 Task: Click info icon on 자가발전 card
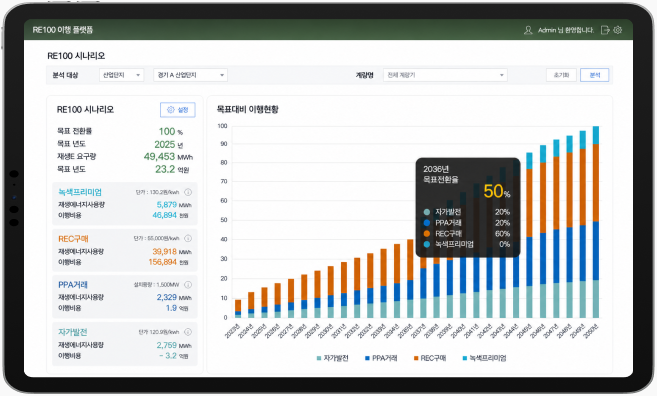(x=188, y=332)
